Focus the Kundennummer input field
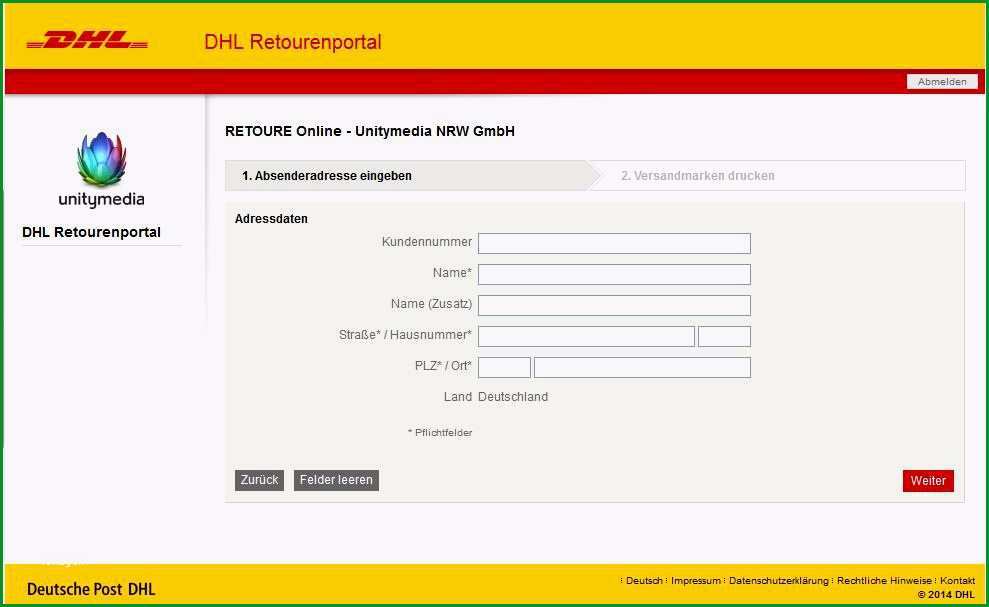This screenshot has height=607, width=989. [614, 243]
